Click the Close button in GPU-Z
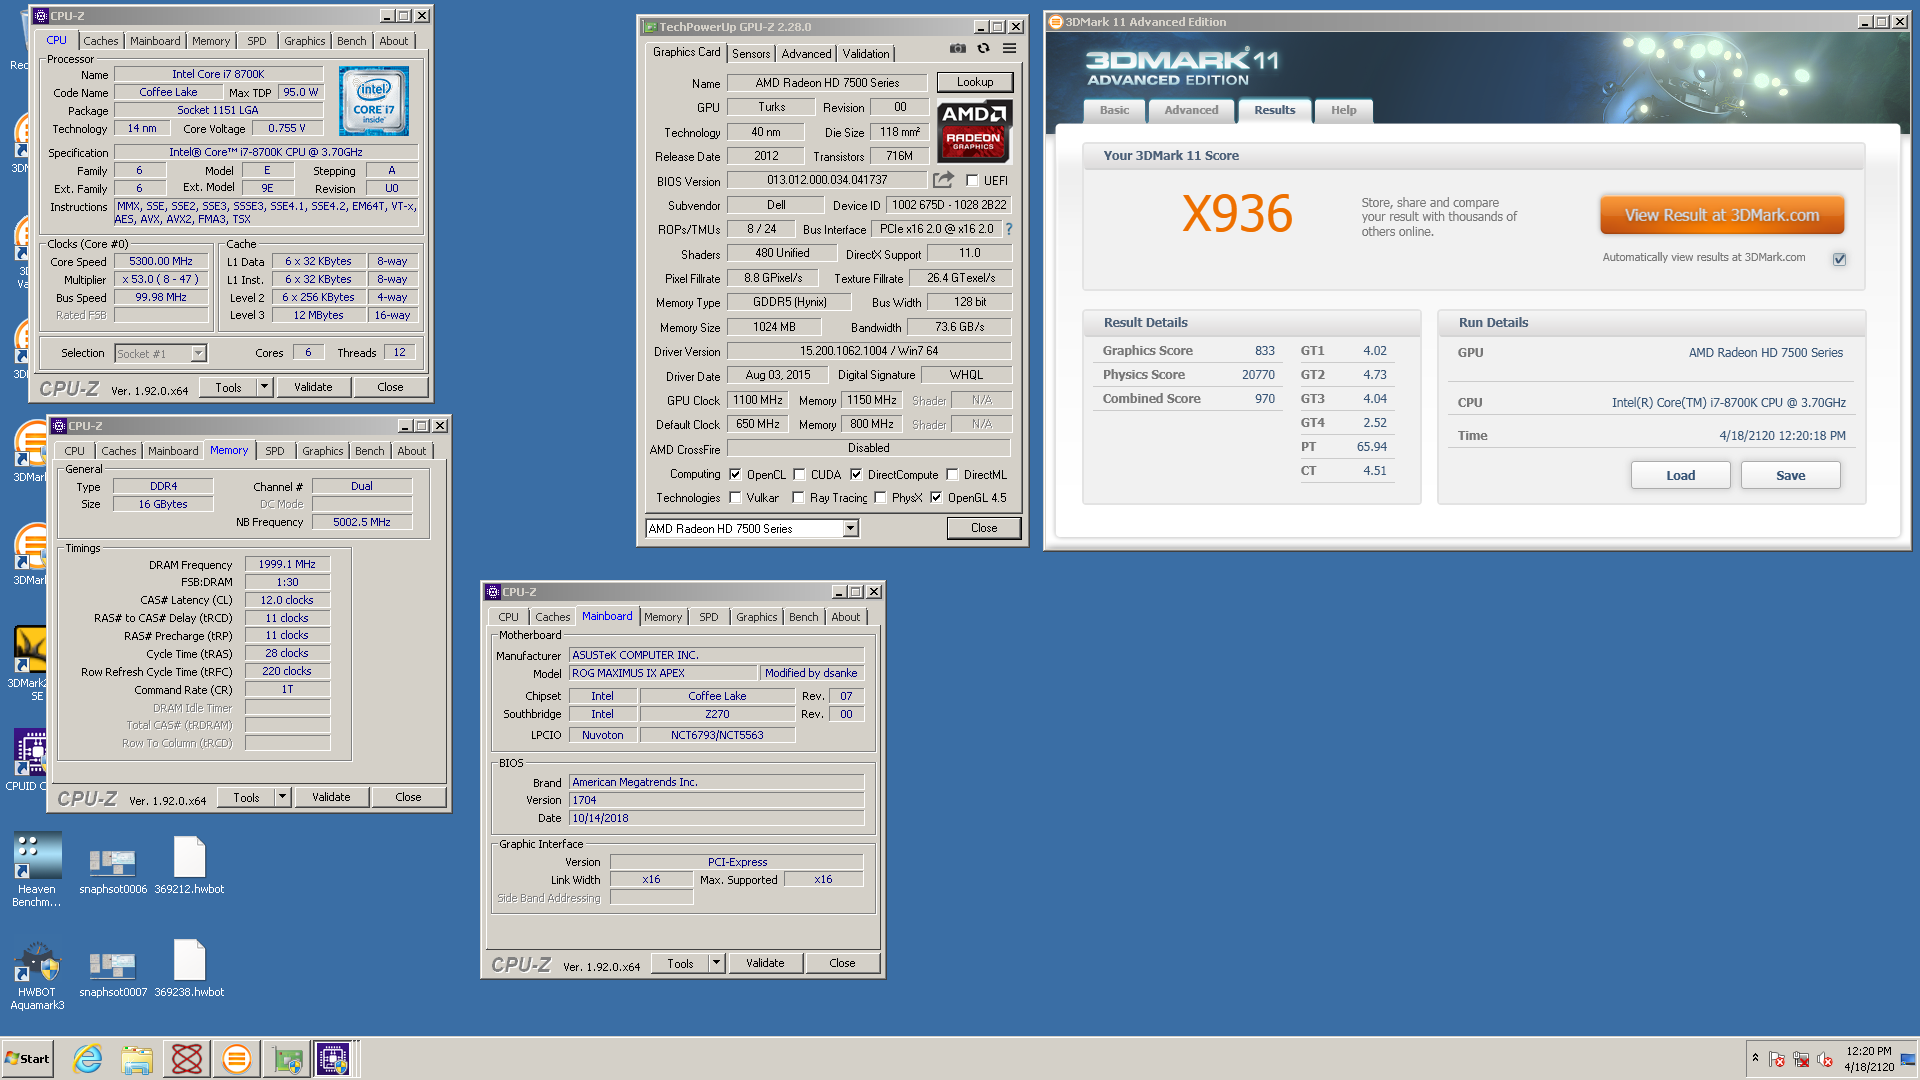Screen dimensions: 1920x1080 pos(984,528)
